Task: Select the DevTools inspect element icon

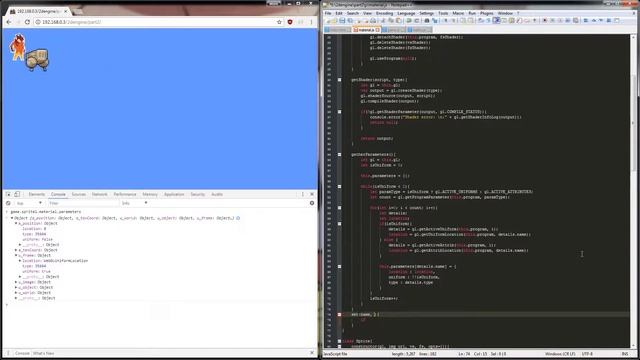Action: [x=8, y=194]
